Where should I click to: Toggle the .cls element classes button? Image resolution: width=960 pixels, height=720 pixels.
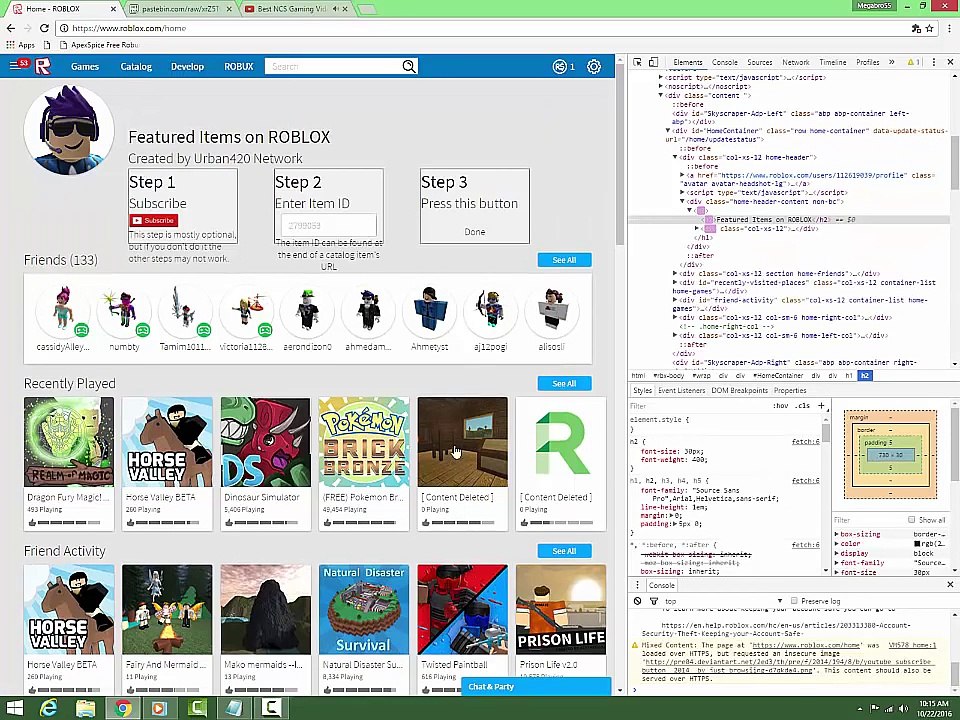click(803, 406)
